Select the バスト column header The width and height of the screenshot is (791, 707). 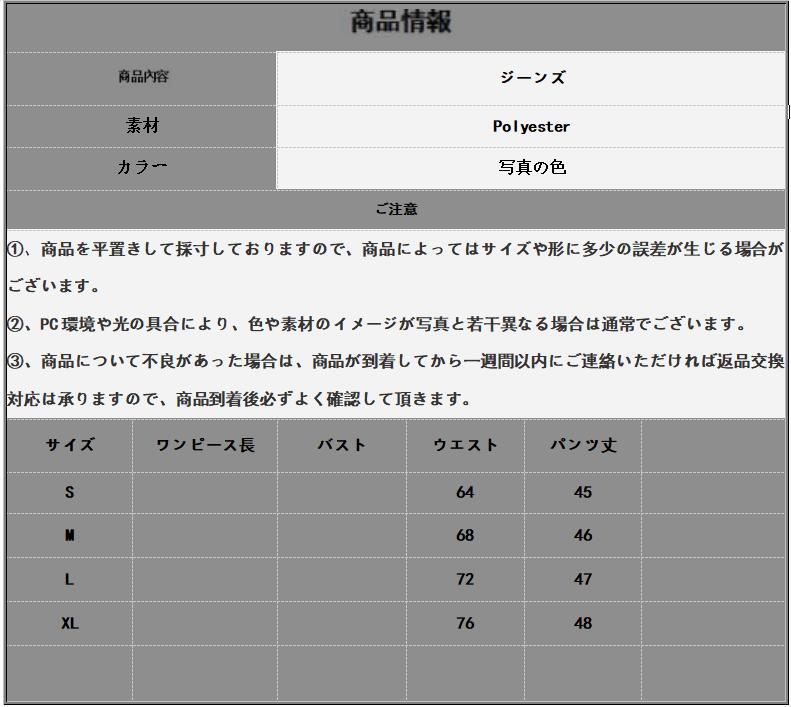tap(342, 445)
